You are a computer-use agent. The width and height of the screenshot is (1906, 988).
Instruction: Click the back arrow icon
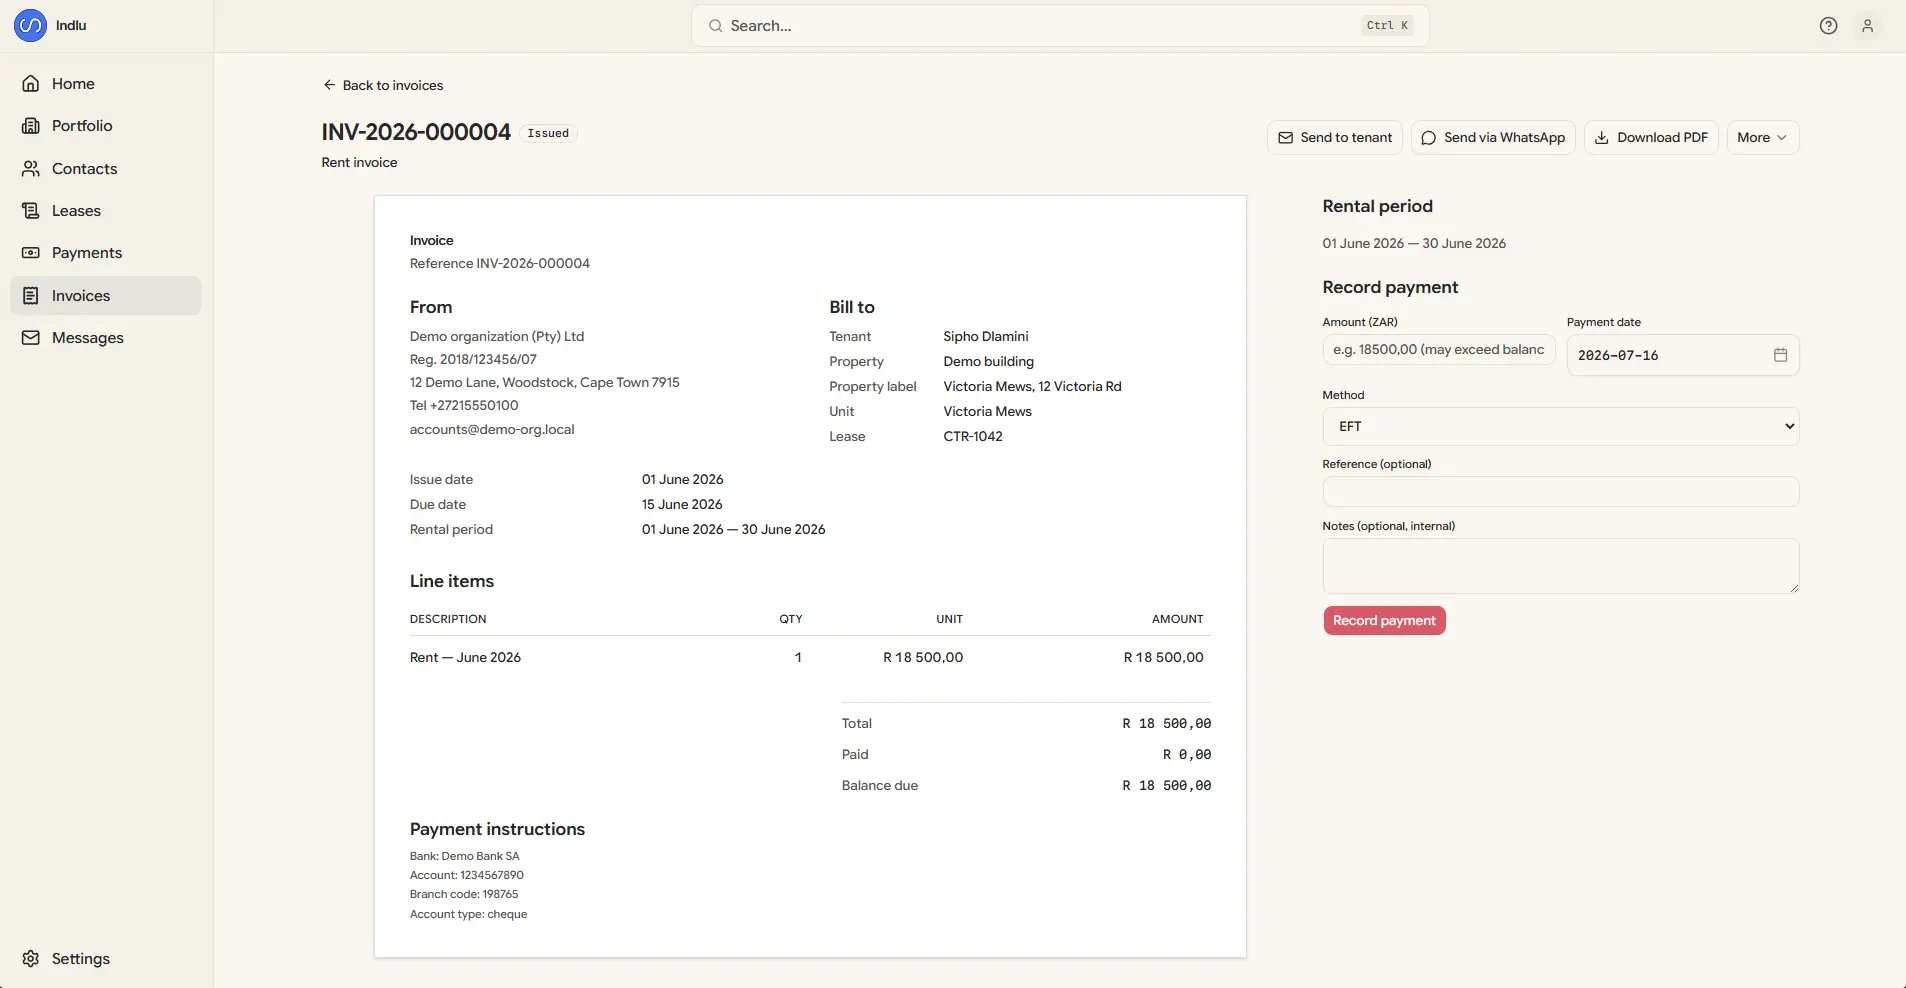329,85
